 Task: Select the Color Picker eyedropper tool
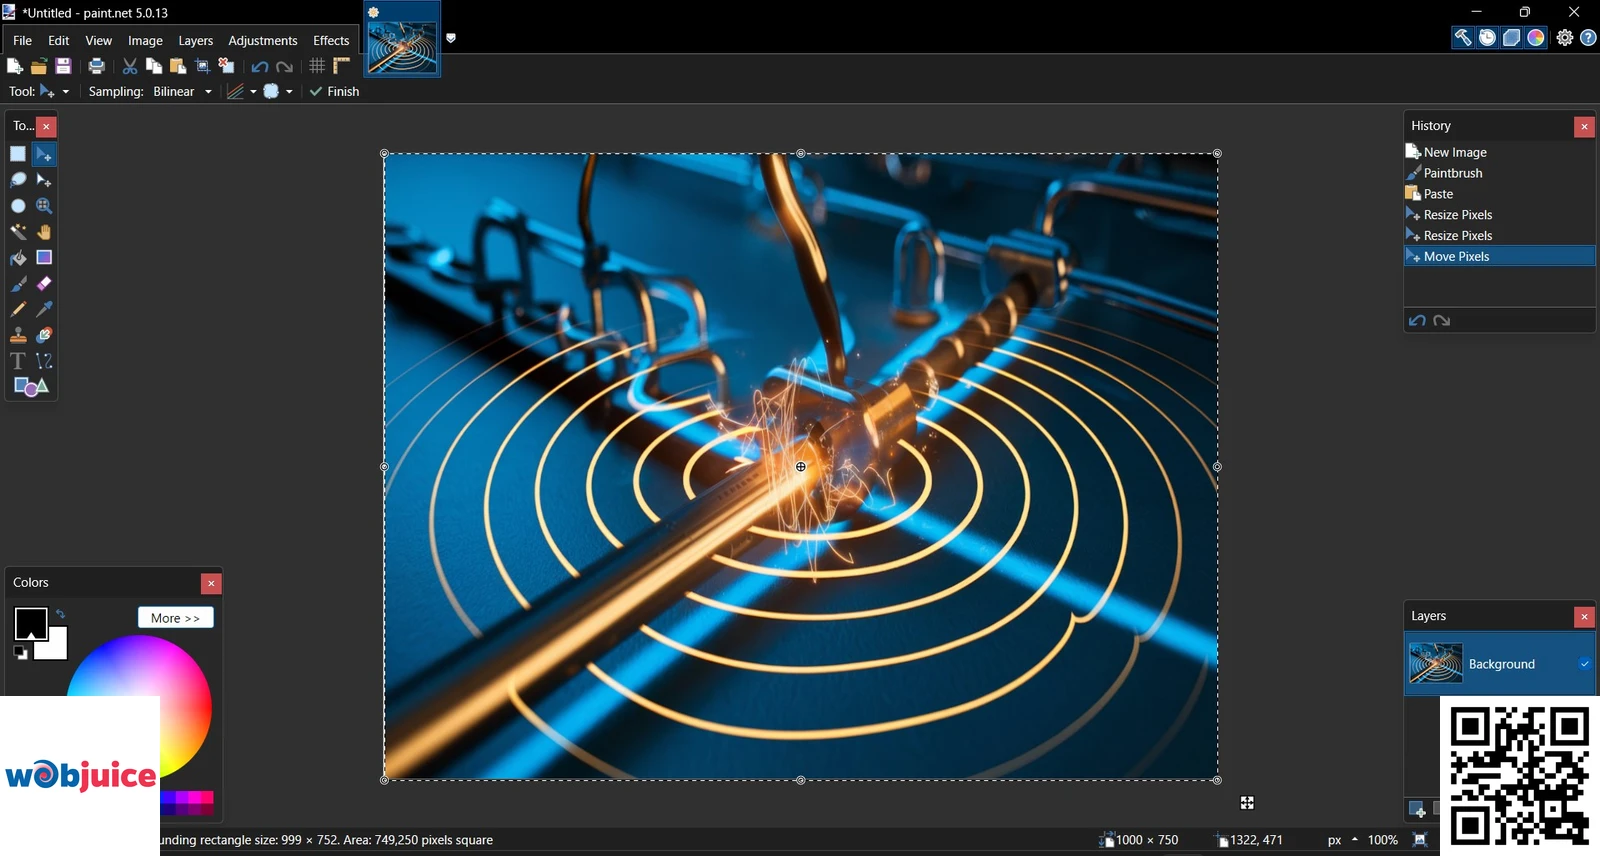(44, 310)
